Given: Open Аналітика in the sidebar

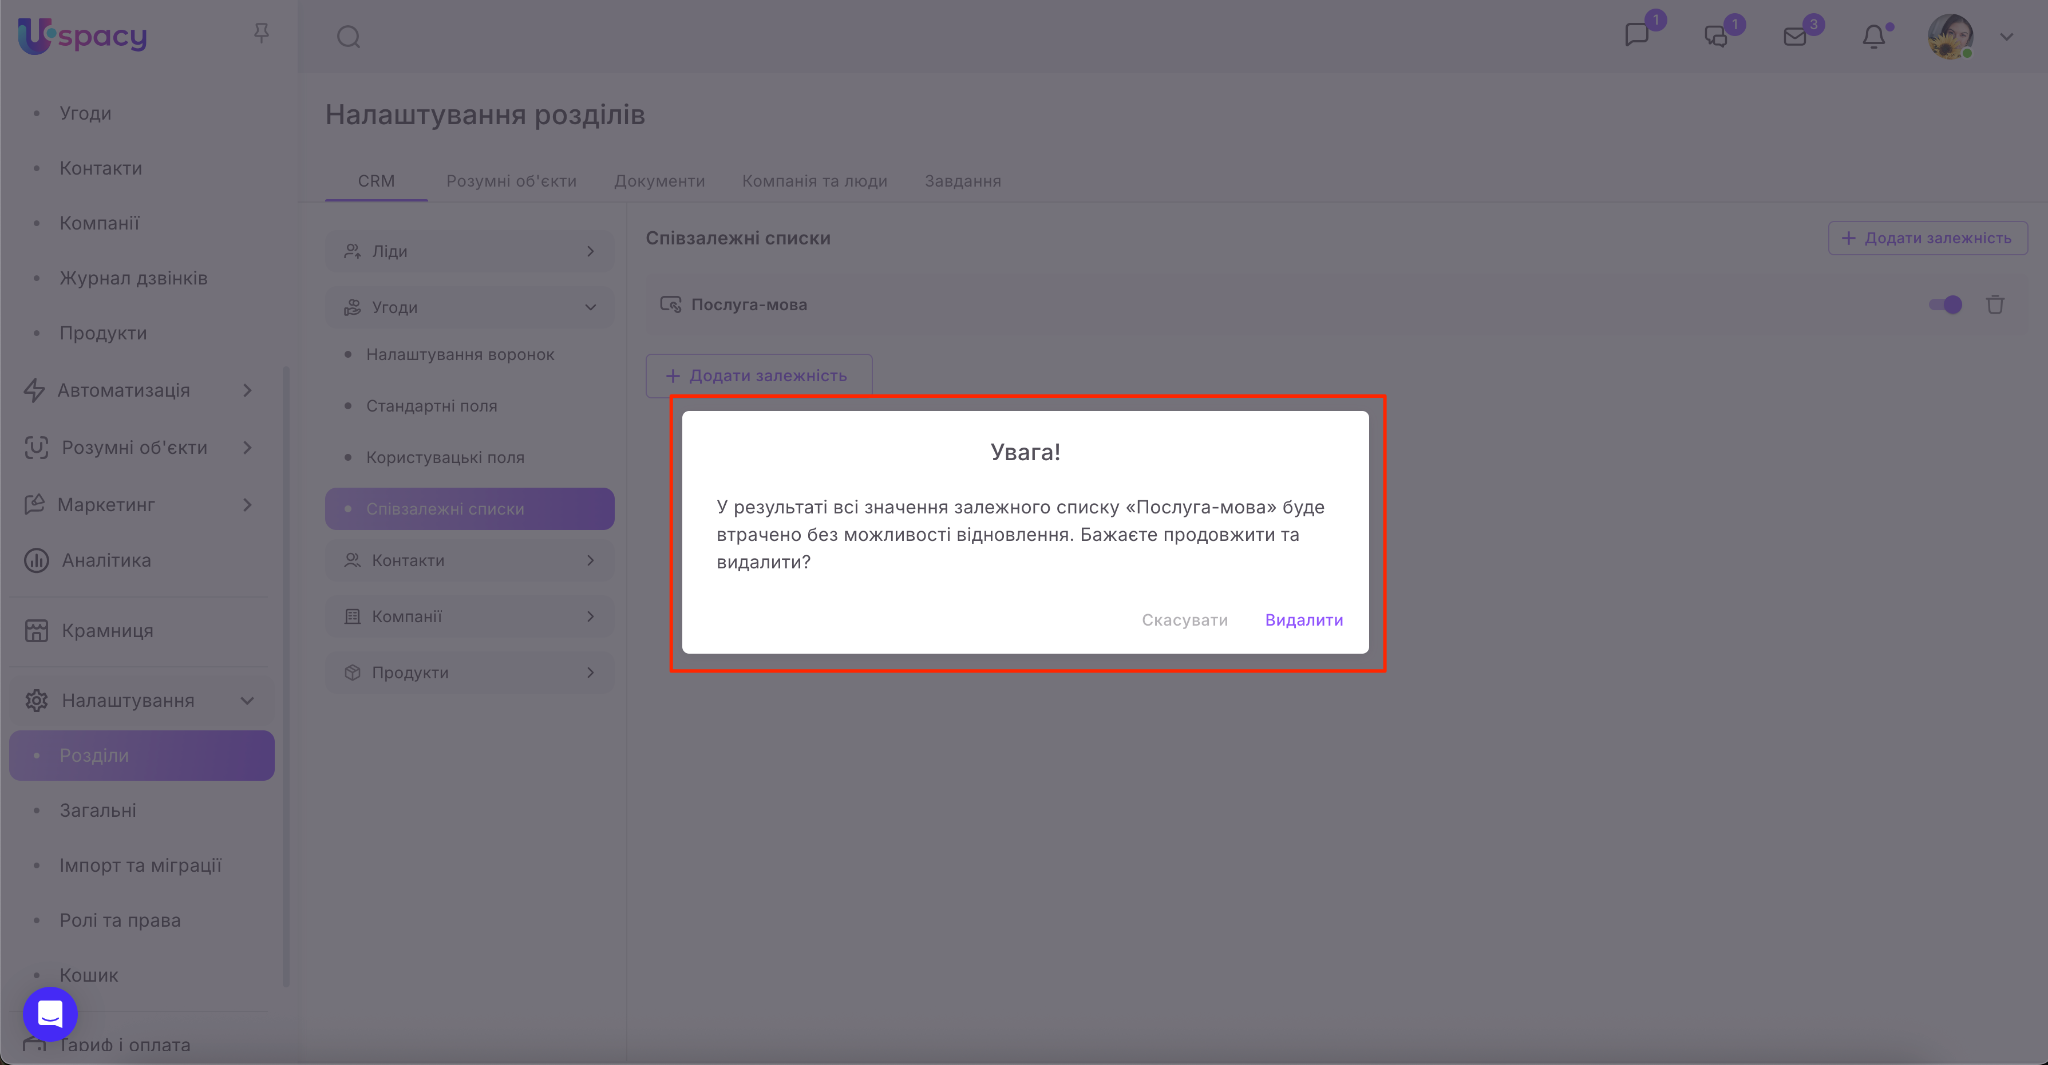Looking at the screenshot, I should pos(106,561).
